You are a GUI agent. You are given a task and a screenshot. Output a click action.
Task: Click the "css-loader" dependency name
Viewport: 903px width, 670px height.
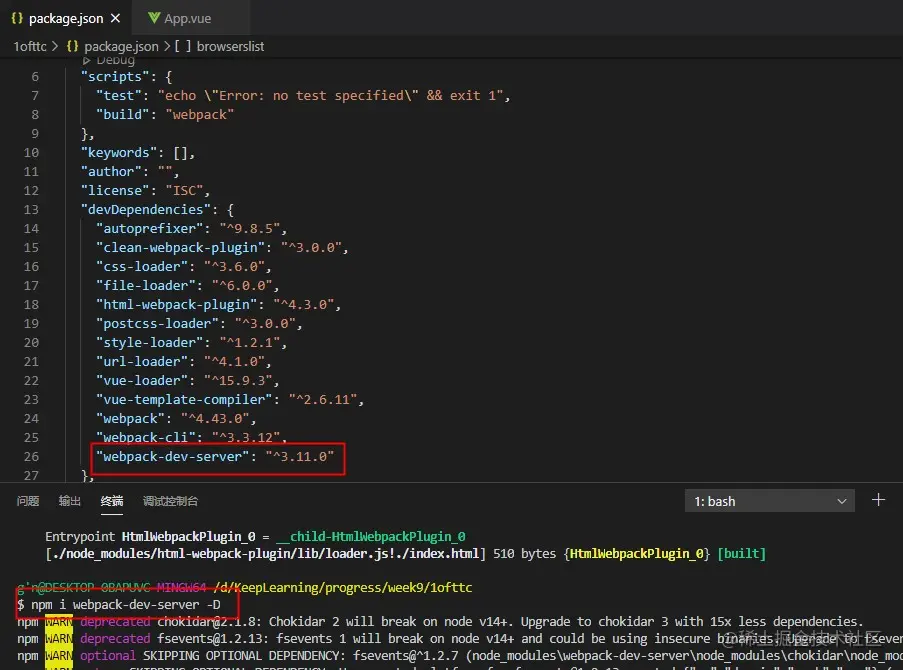pos(142,267)
